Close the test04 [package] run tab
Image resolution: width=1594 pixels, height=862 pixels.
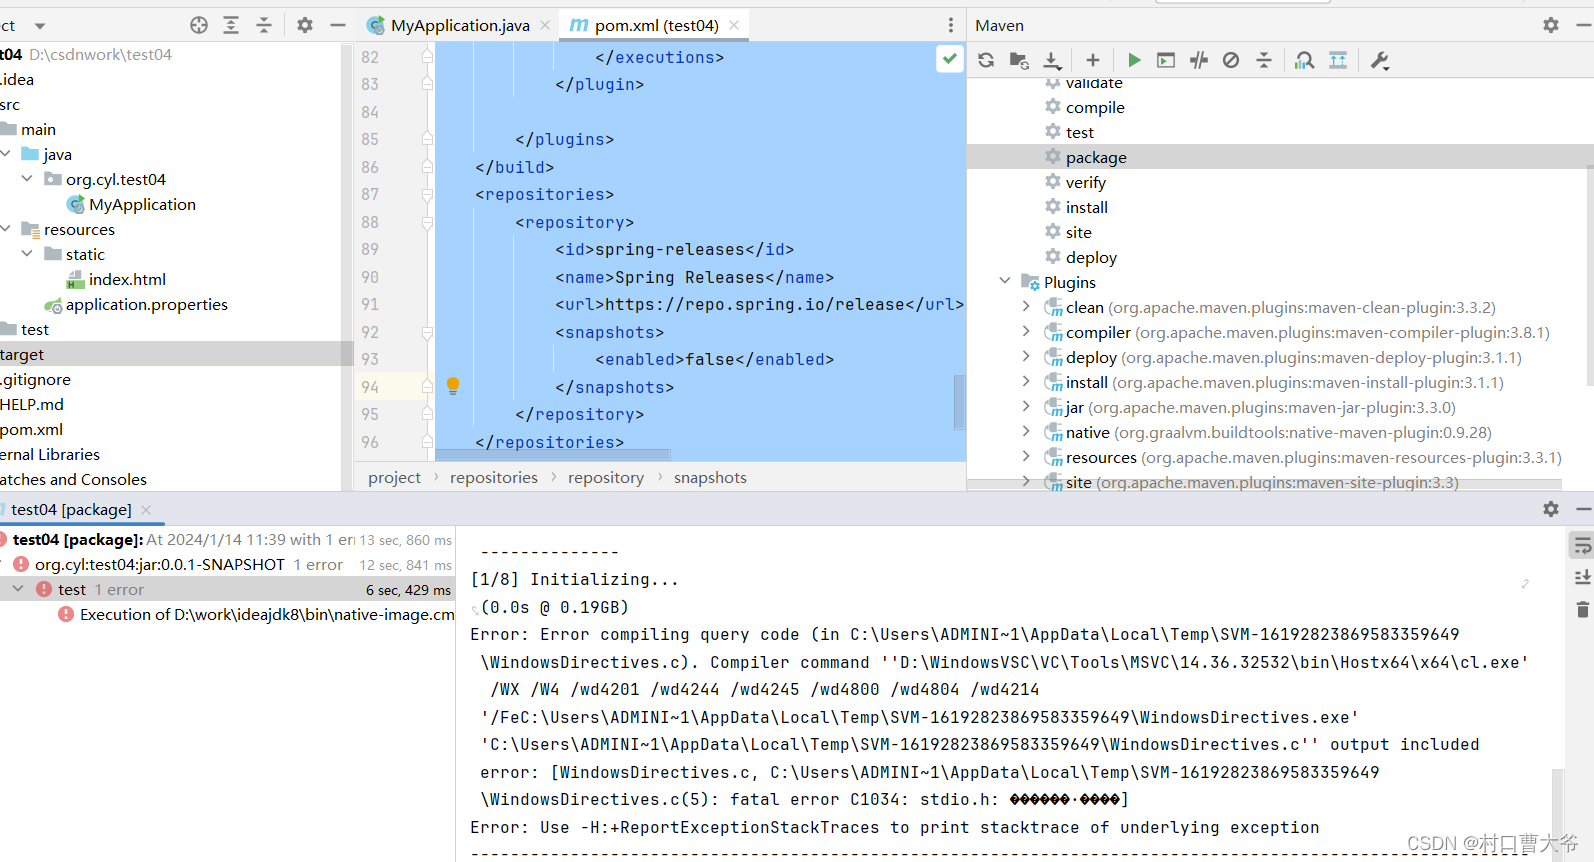(x=146, y=509)
